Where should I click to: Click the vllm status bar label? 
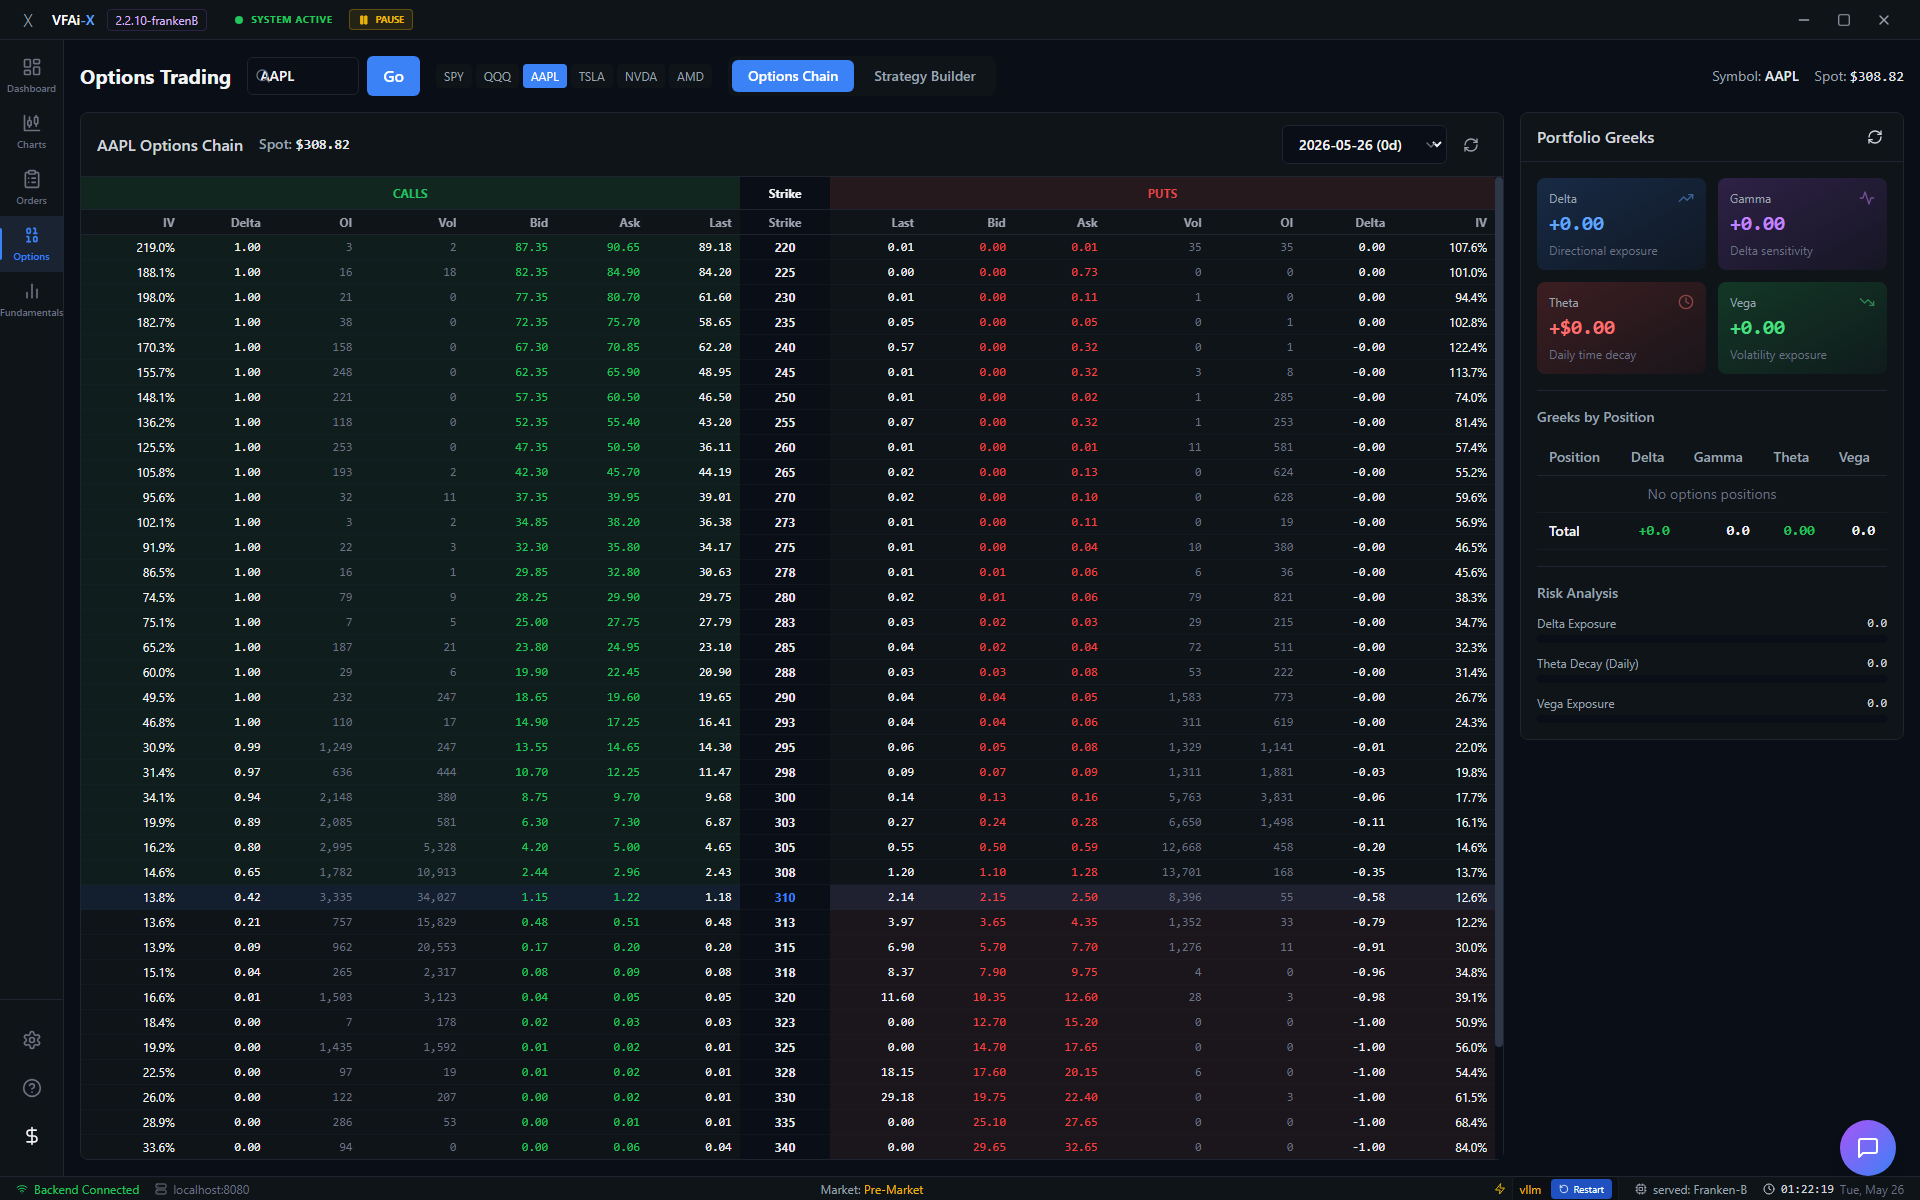pyautogui.click(x=1530, y=1189)
